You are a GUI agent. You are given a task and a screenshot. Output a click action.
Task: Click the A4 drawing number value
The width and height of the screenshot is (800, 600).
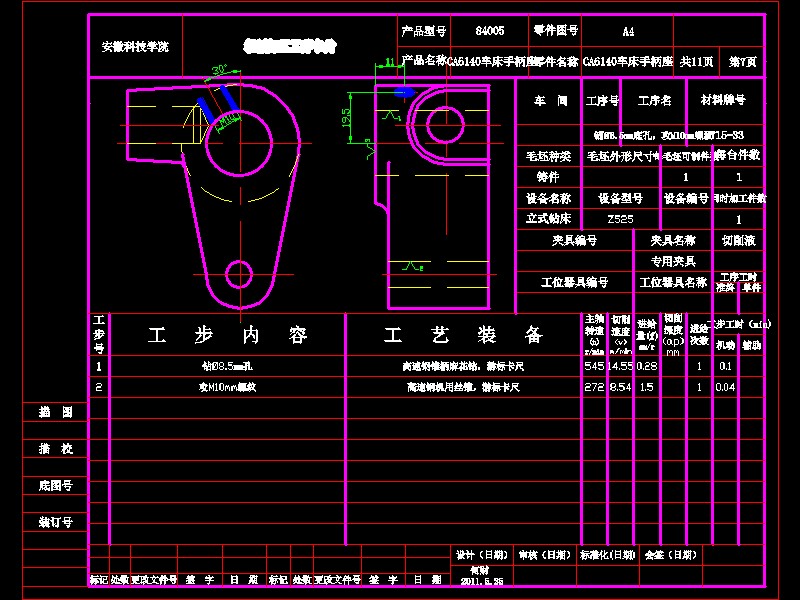pos(628,32)
